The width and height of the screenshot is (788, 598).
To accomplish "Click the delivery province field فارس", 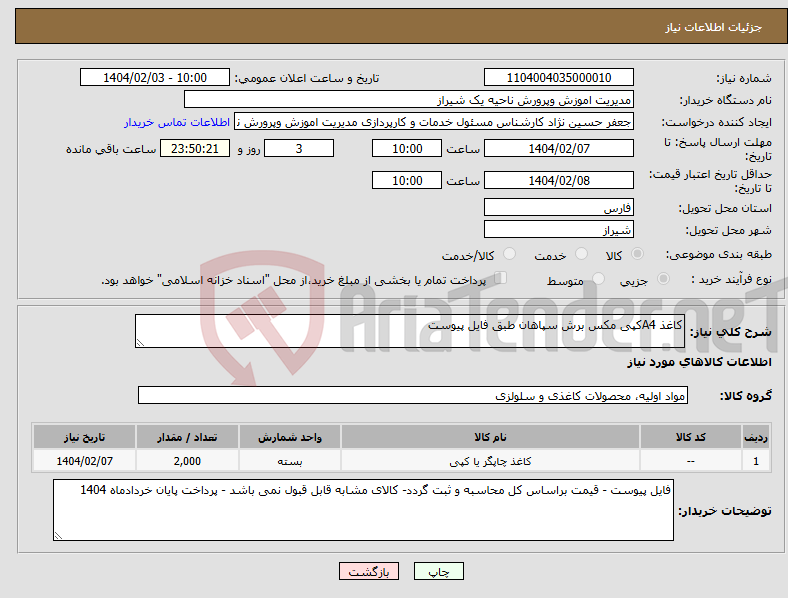I will pos(558,207).
